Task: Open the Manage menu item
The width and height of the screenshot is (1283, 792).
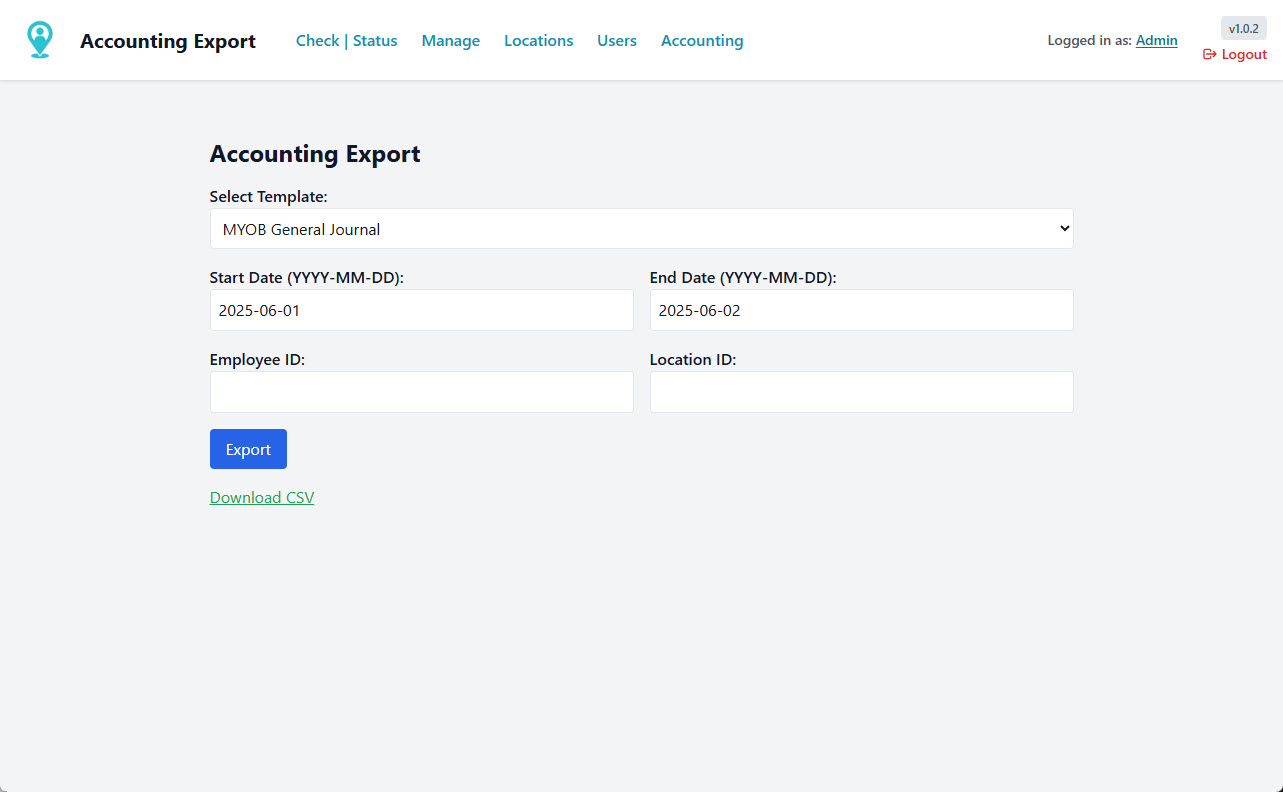Action: (x=450, y=41)
